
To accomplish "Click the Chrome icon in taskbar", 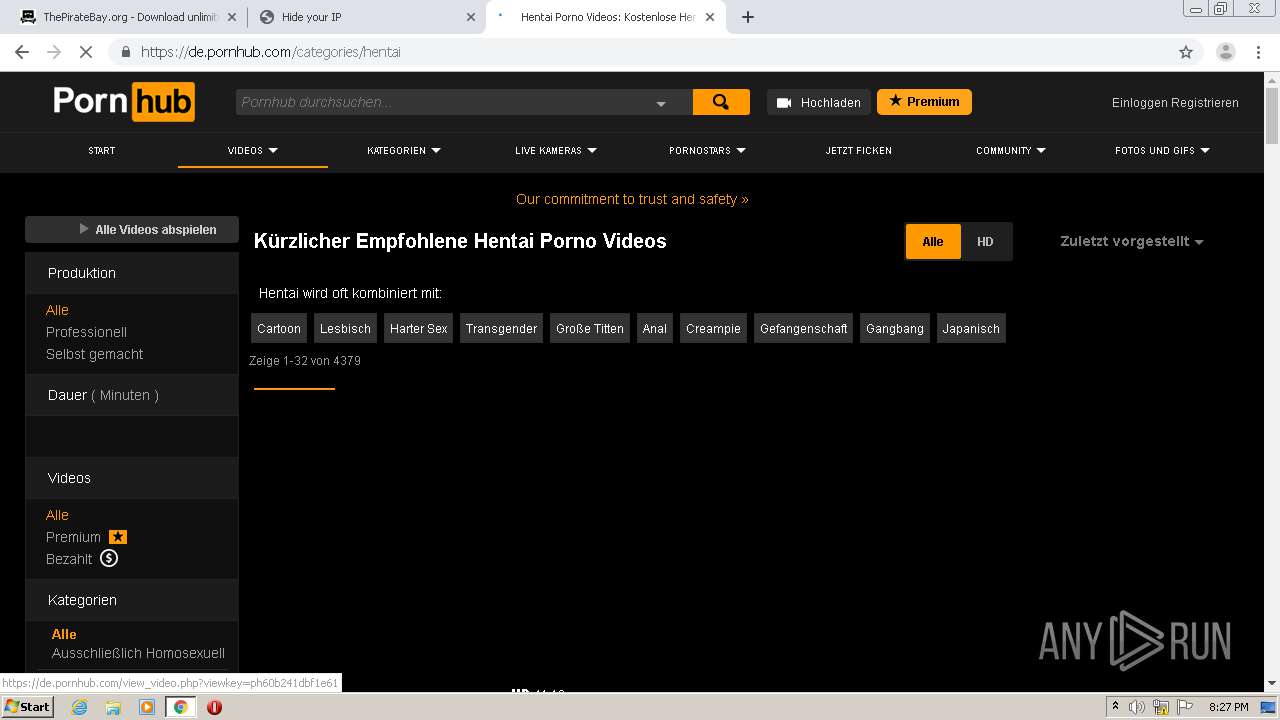I will coord(181,707).
